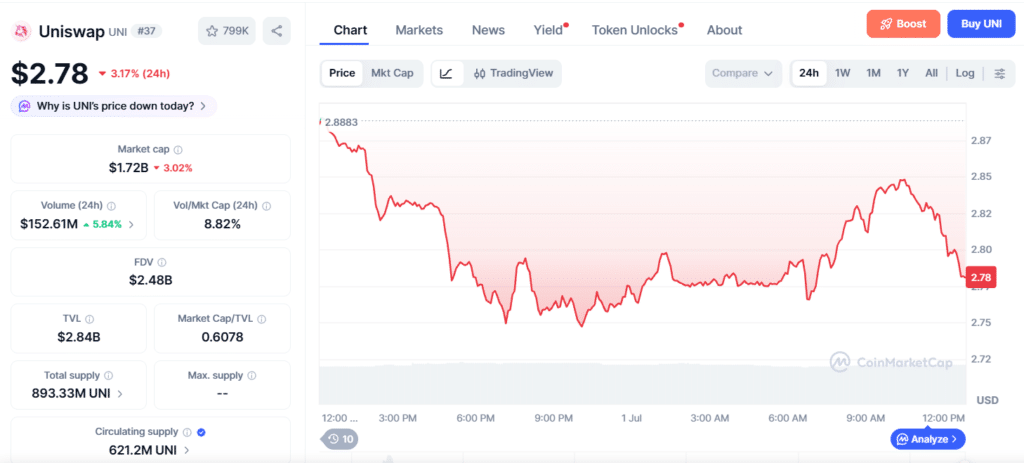Screen dimensions: 1024x463
Task: Click the AI icon beside price question
Action: click(x=25, y=106)
